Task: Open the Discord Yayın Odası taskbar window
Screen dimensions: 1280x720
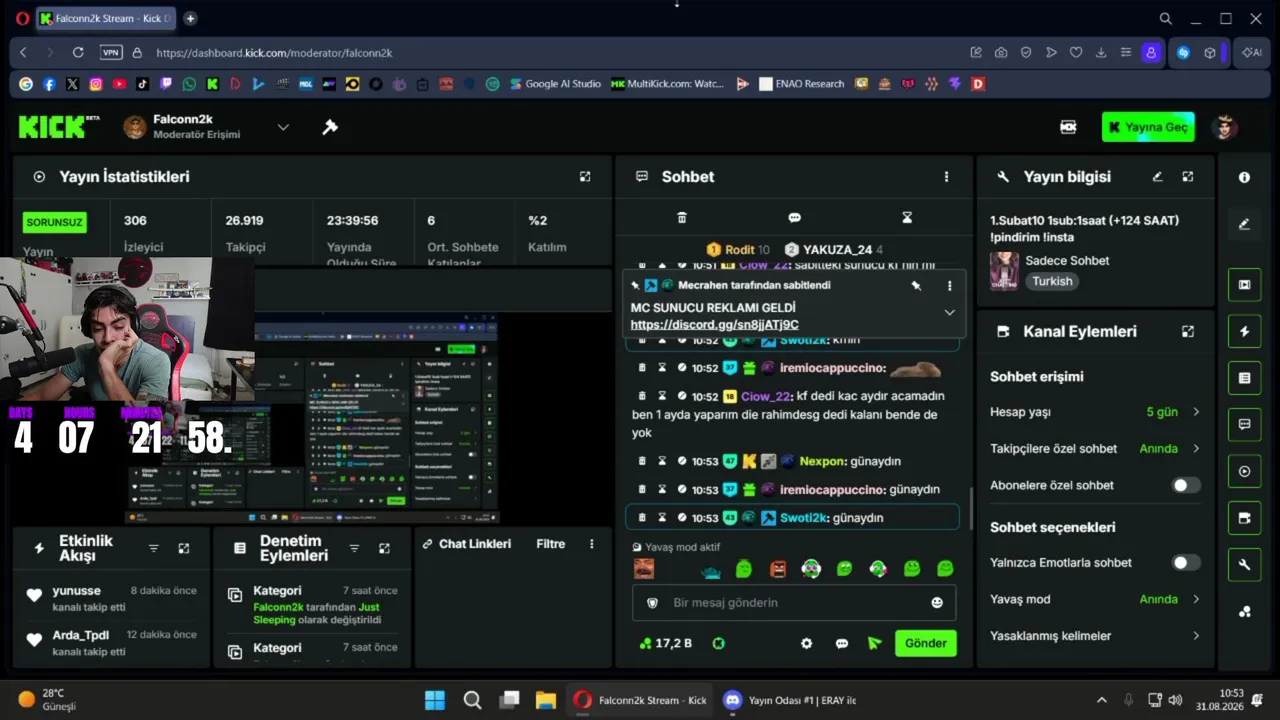Action: [x=790, y=700]
